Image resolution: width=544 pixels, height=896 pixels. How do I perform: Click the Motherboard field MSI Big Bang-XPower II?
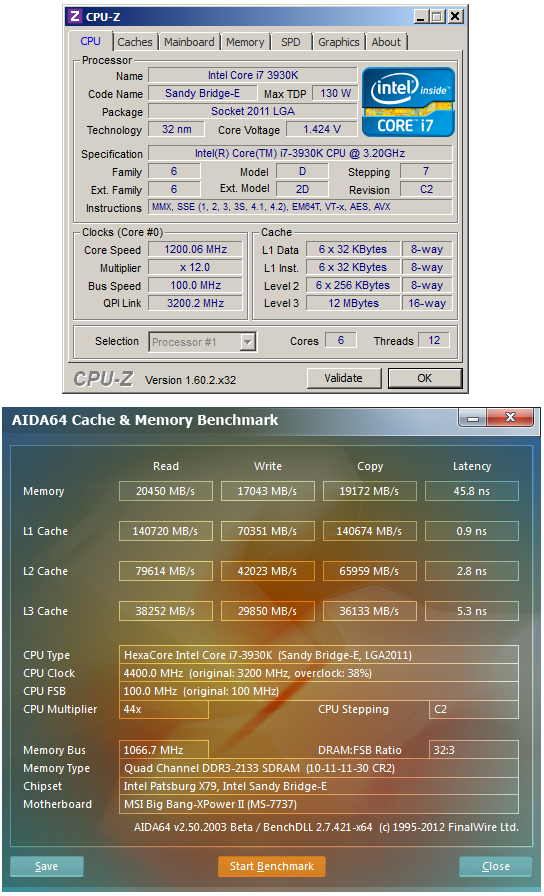[x=319, y=804]
